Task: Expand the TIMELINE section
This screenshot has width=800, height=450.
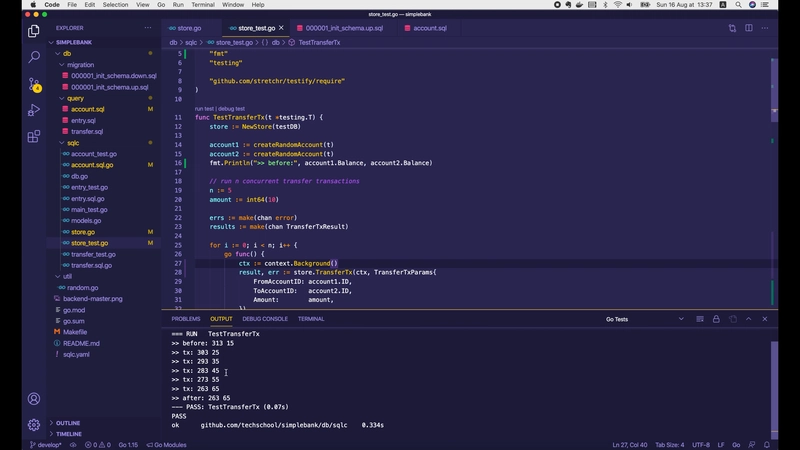Action: tap(69, 434)
